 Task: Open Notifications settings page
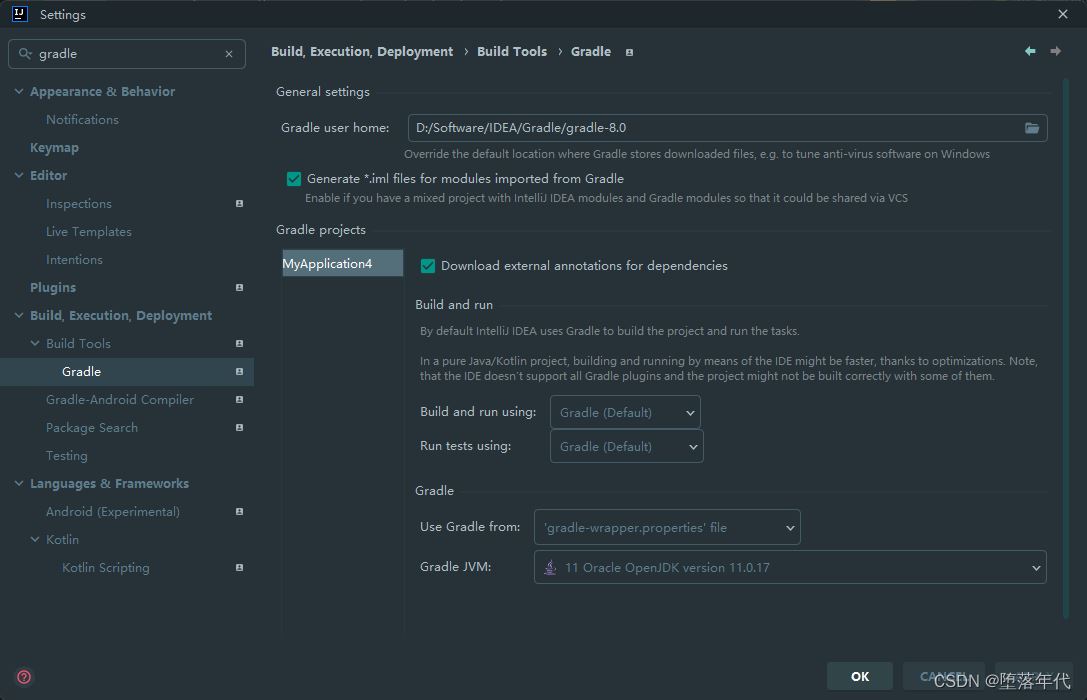tap(82, 120)
